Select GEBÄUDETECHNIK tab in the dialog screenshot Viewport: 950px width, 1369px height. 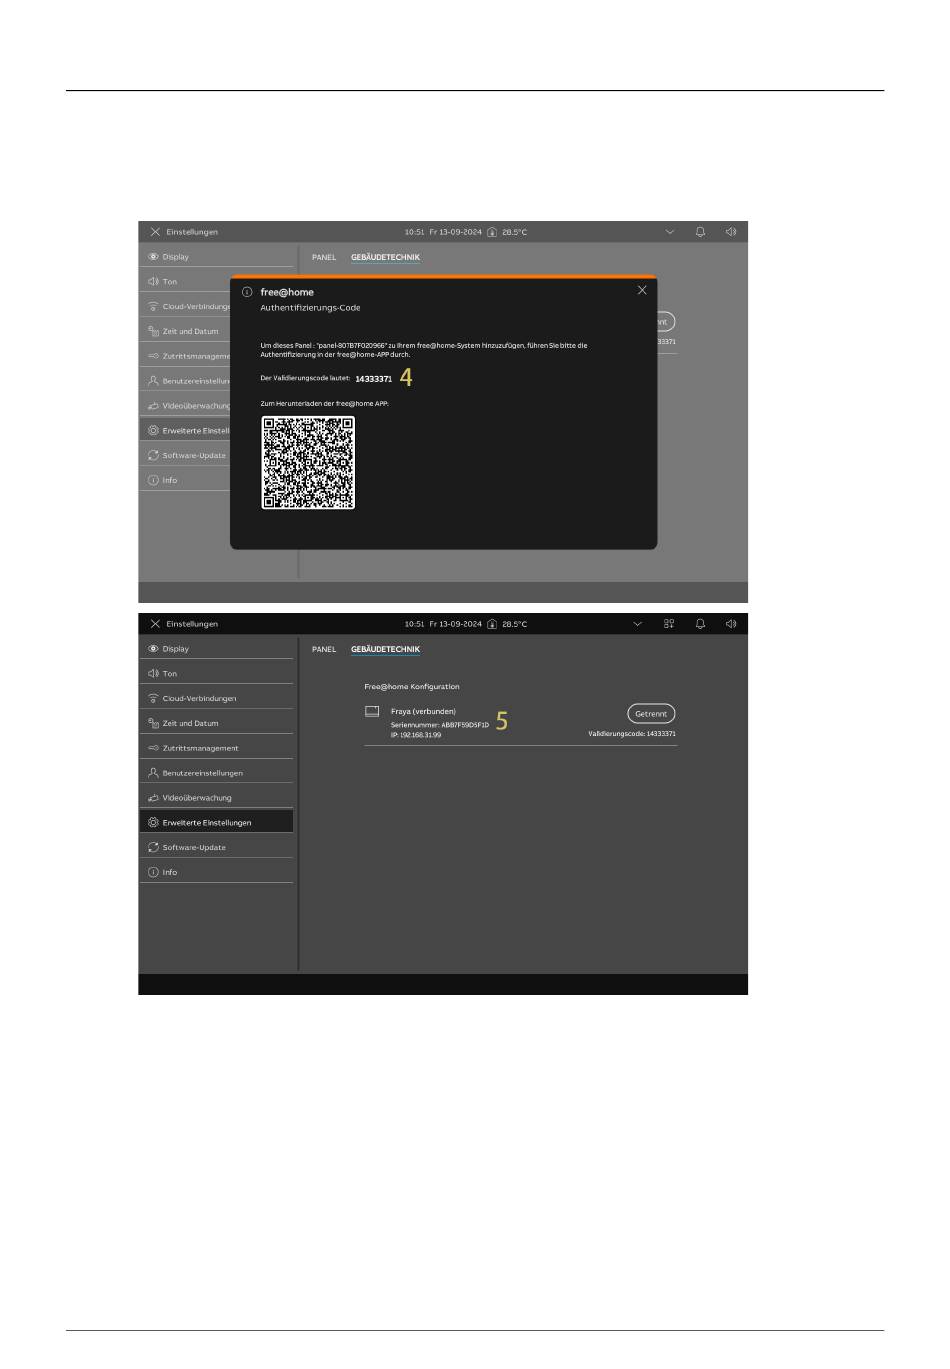point(385,257)
